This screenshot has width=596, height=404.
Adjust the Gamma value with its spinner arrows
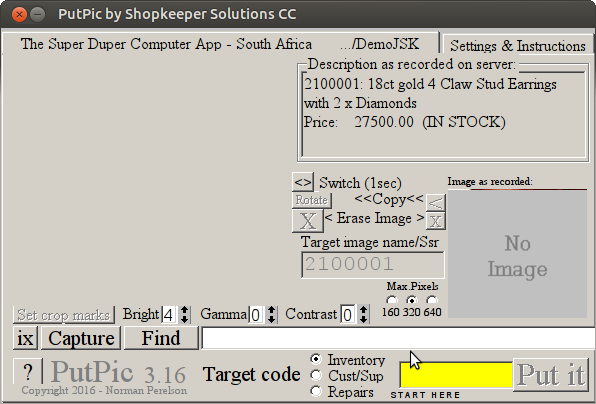pos(271,315)
